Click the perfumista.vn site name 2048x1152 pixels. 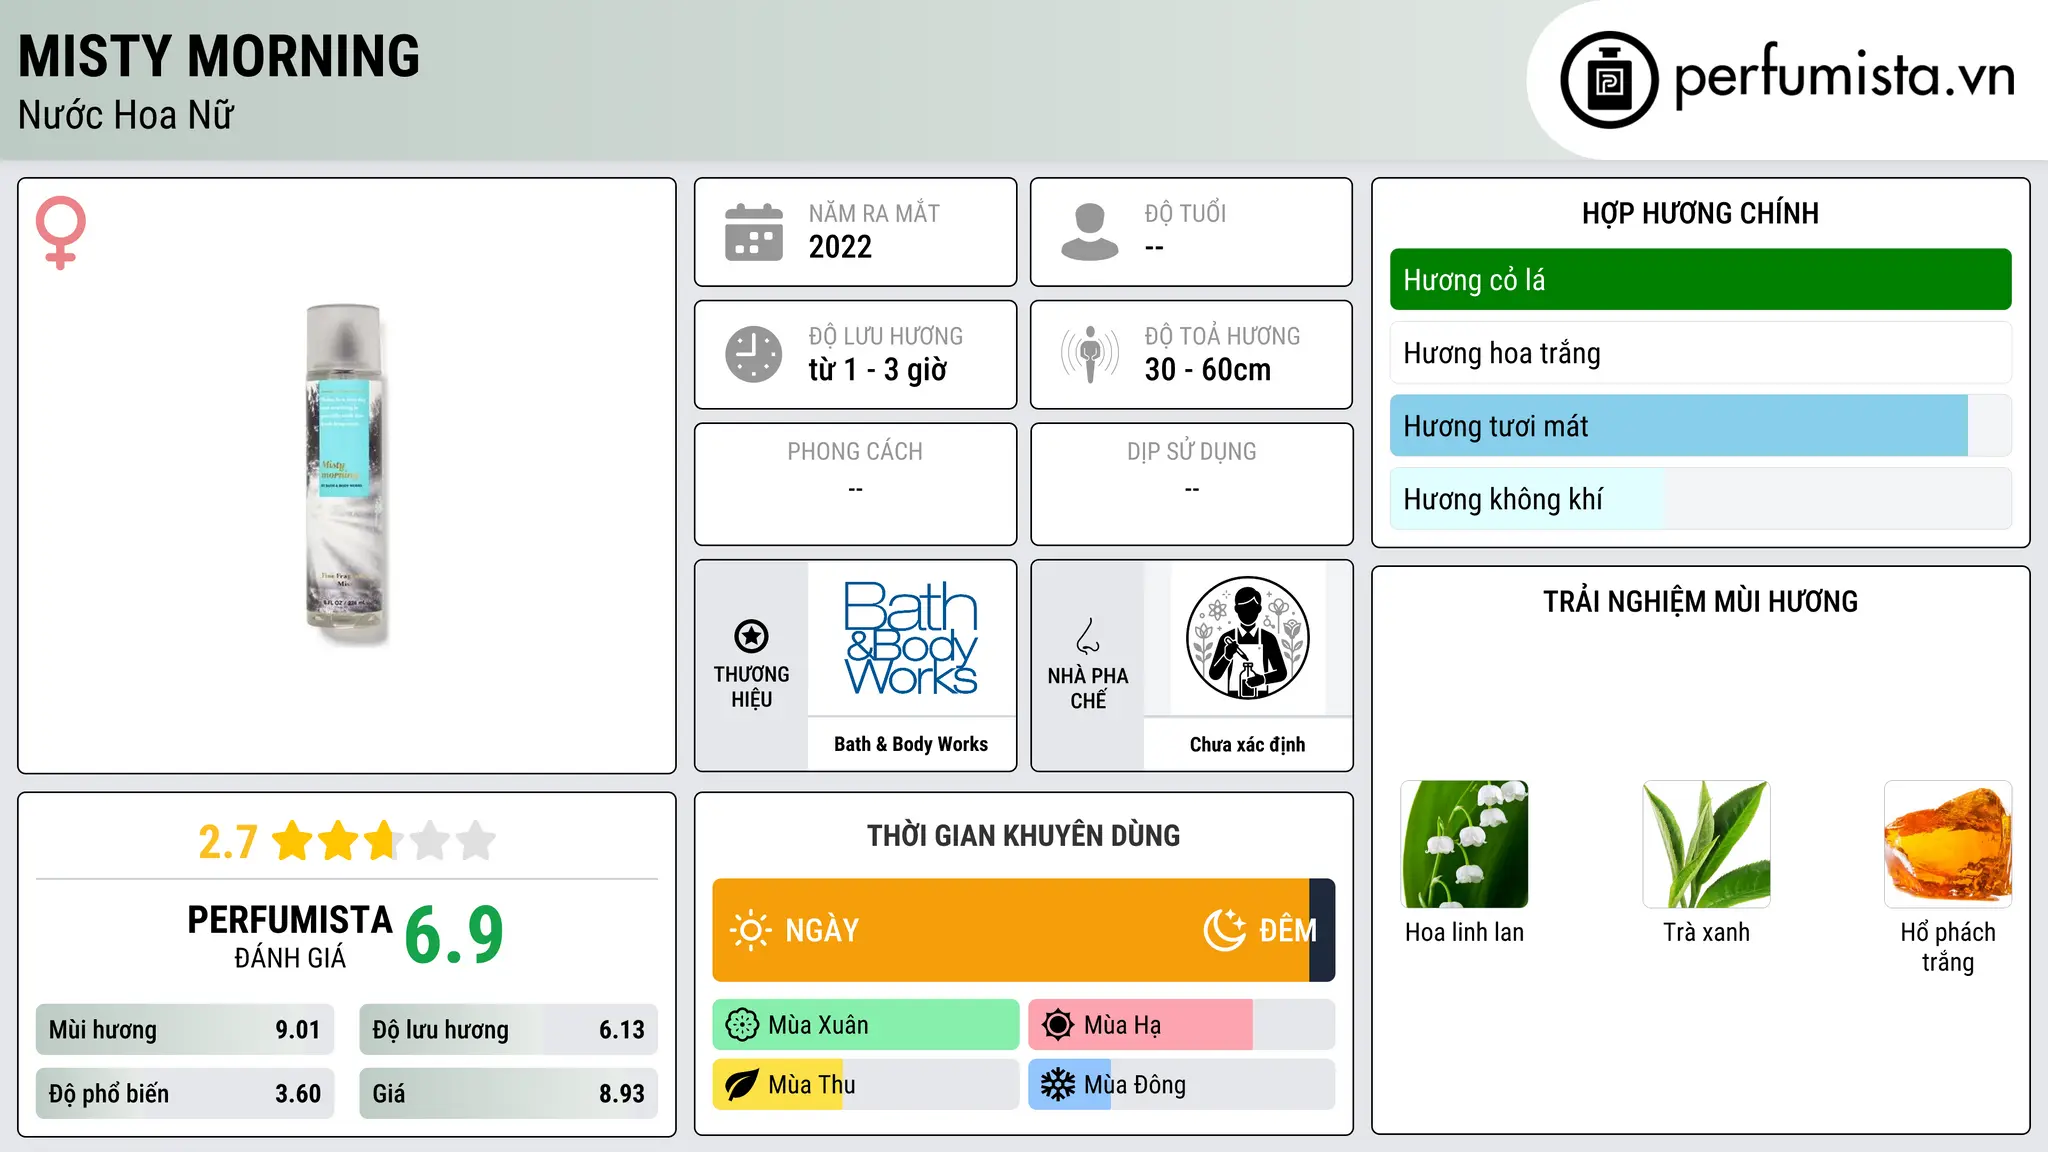[x=1845, y=76]
